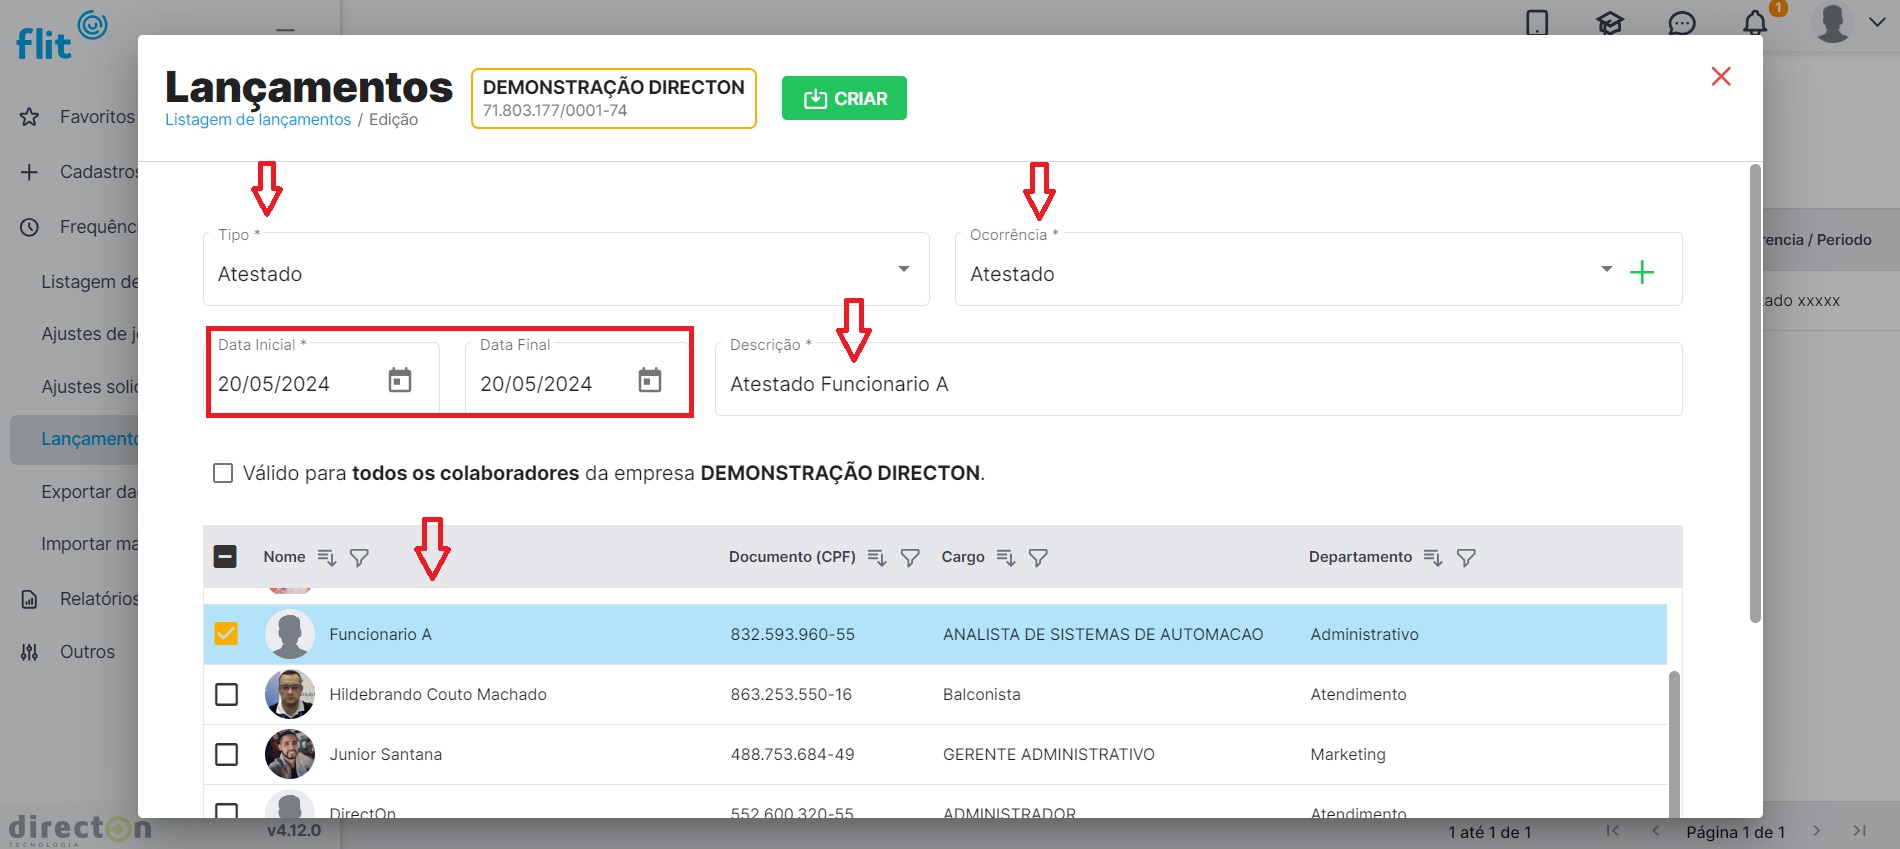The image size is (1900, 849).
Task: Open the graduation cap training icon
Action: coord(1610,22)
